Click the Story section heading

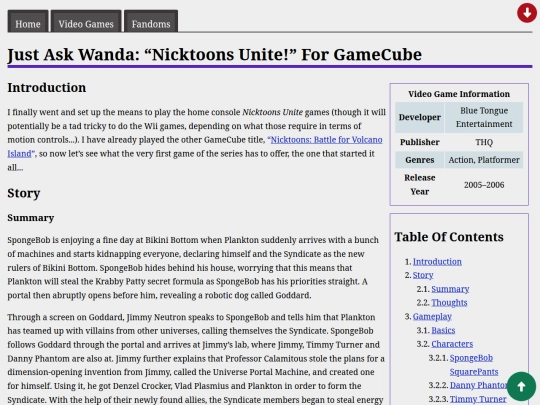coord(24,193)
